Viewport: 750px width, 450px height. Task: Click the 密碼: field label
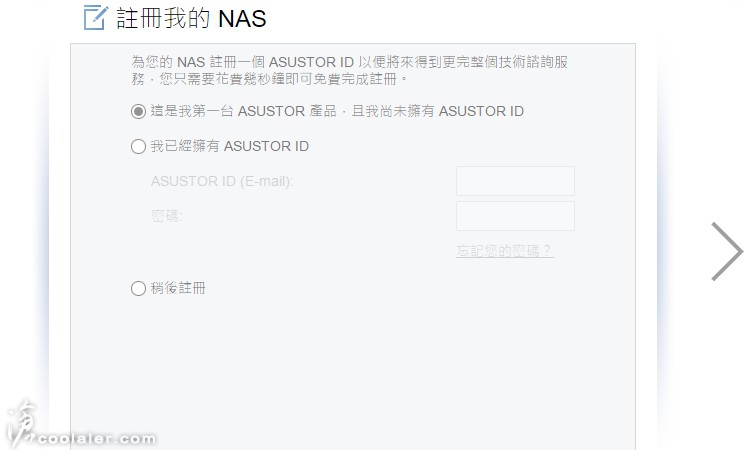(x=166, y=216)
